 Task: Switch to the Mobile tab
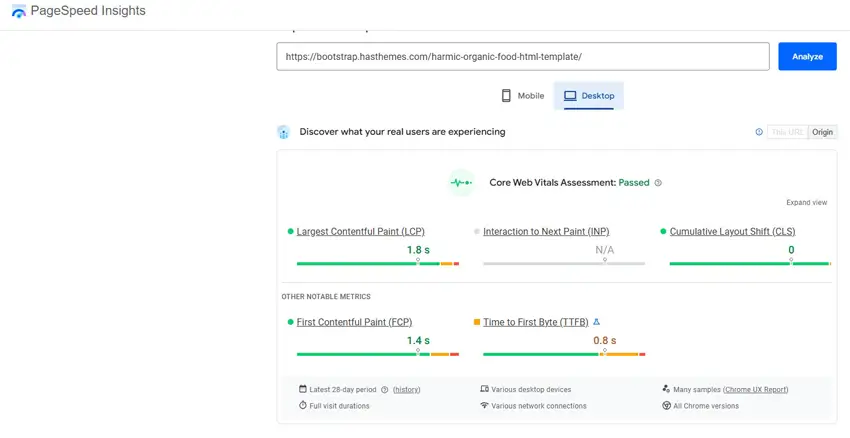pos(523,96)
